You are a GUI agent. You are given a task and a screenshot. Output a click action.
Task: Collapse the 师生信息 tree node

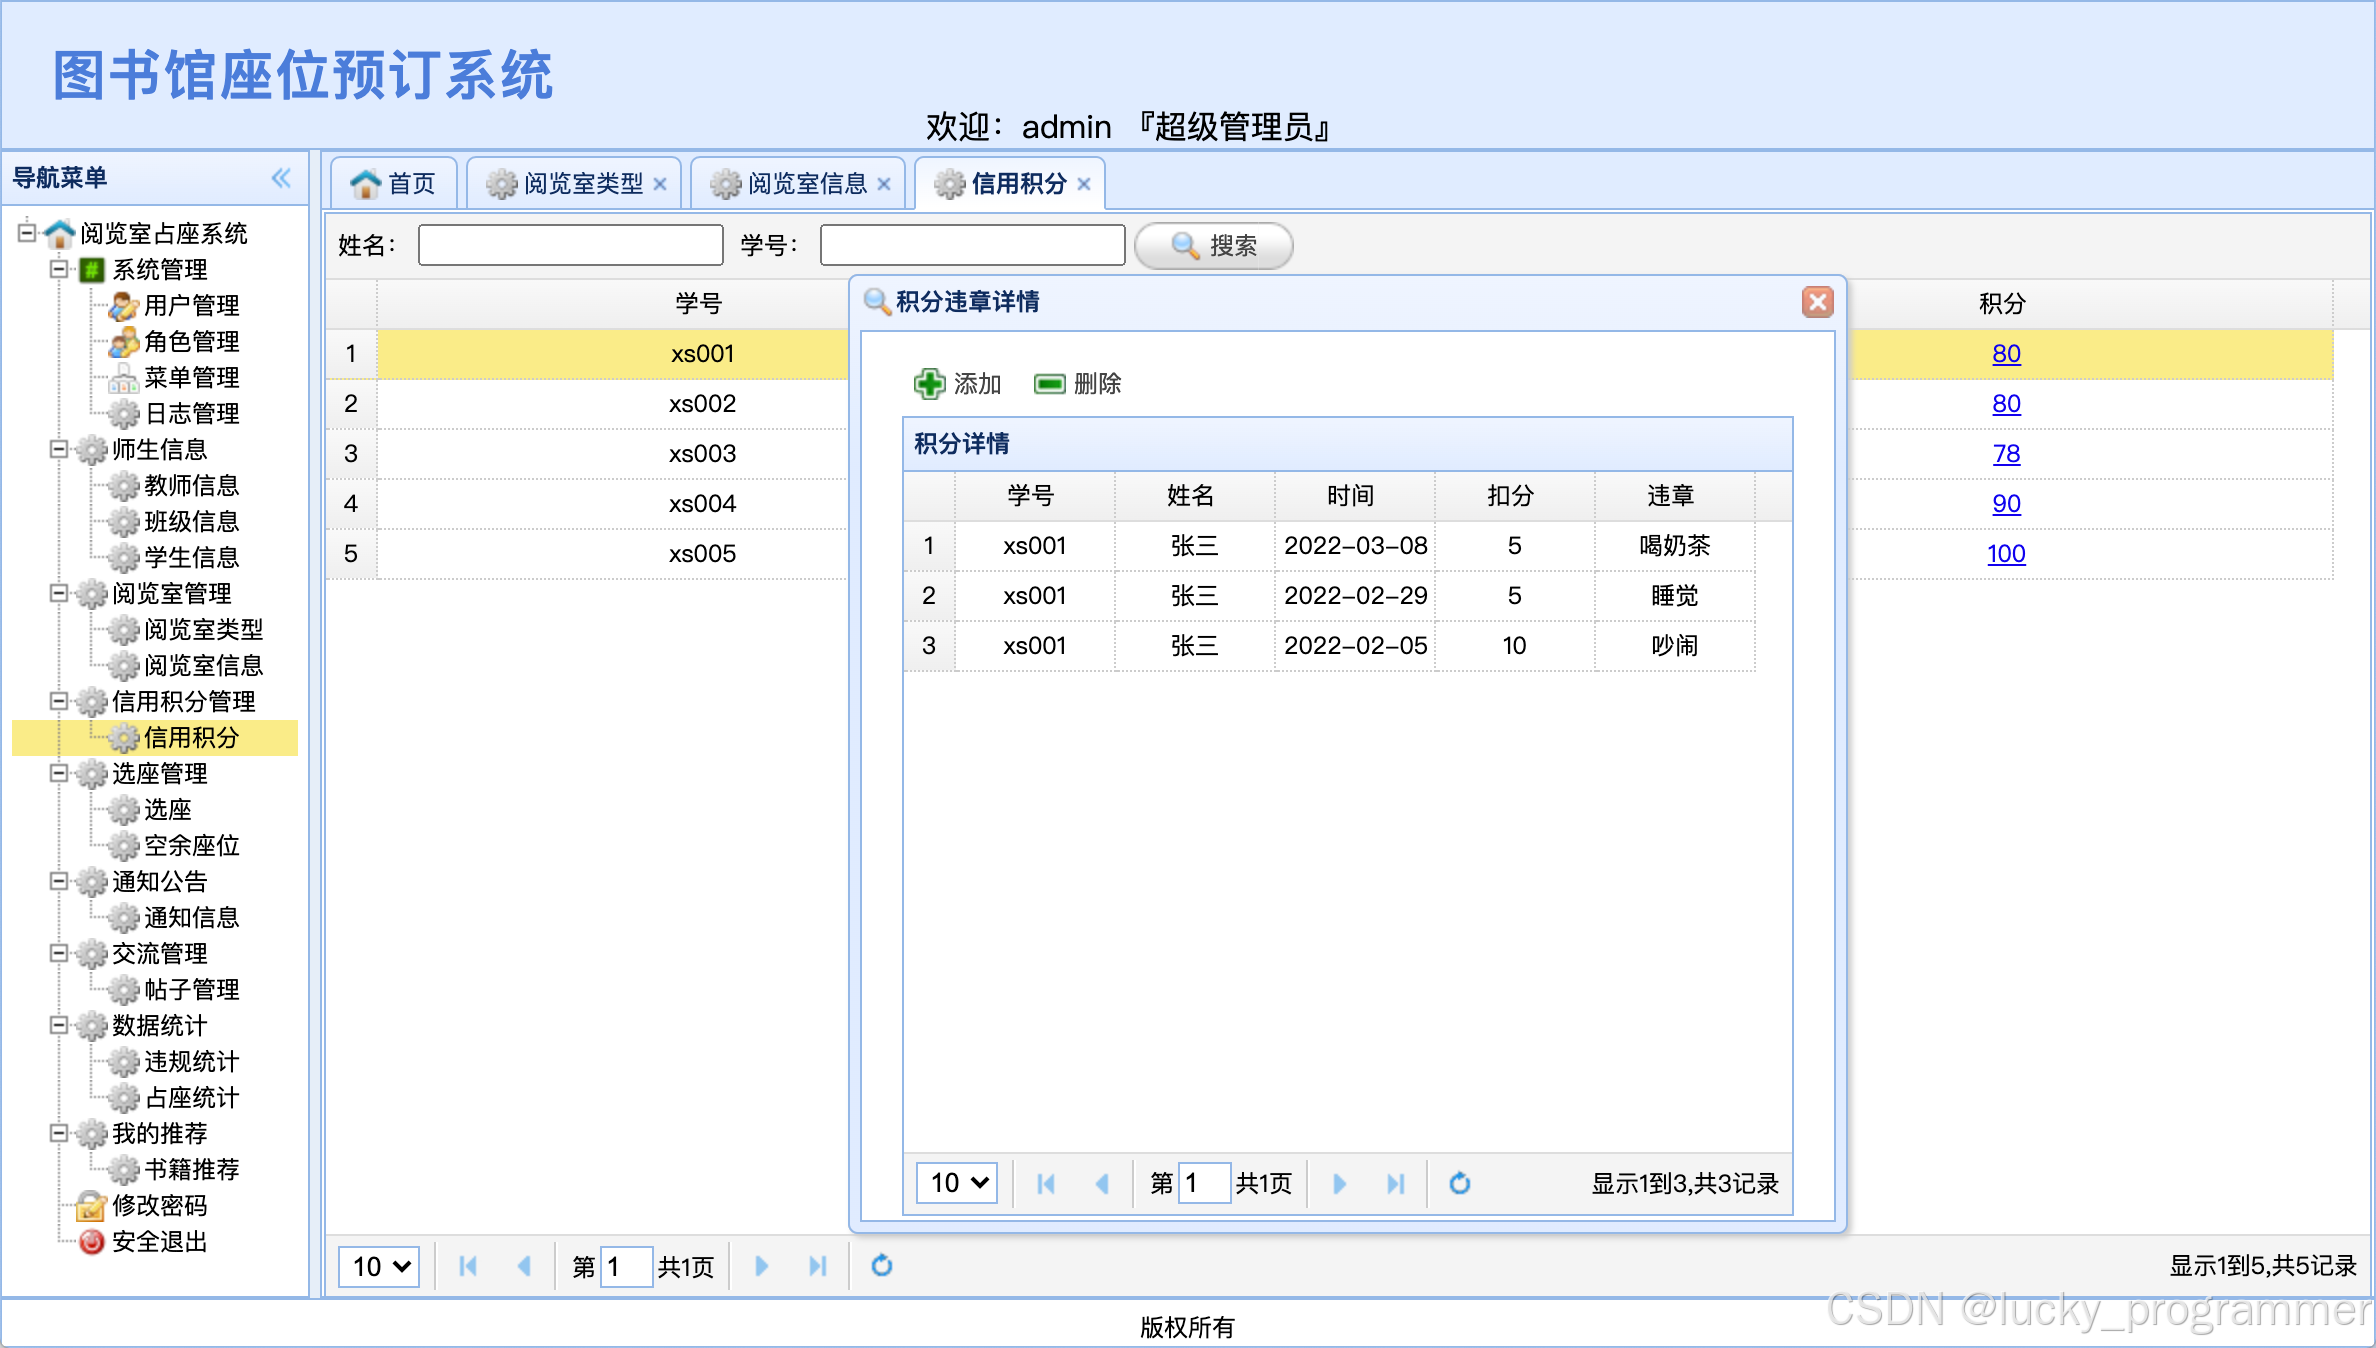click(x=59, y=449)
